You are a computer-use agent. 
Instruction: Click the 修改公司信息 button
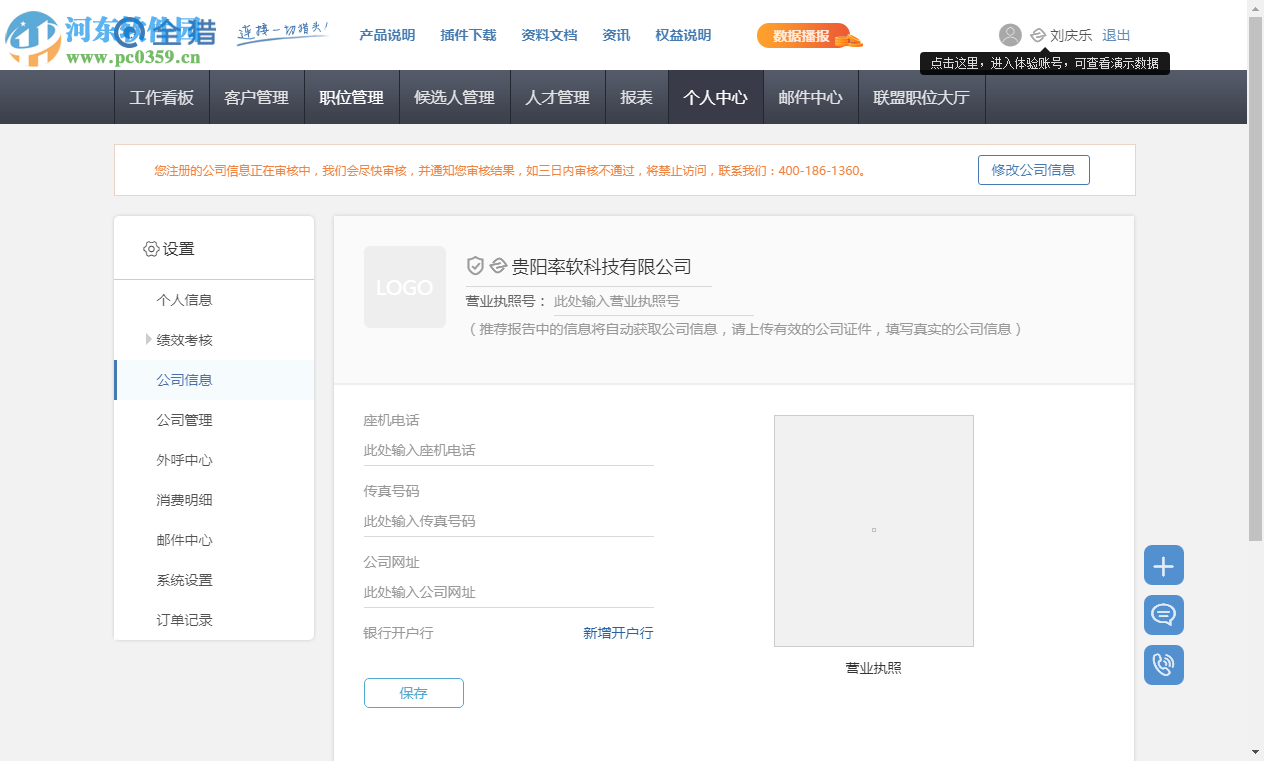pyautogui.click(x=1034, y=170)
